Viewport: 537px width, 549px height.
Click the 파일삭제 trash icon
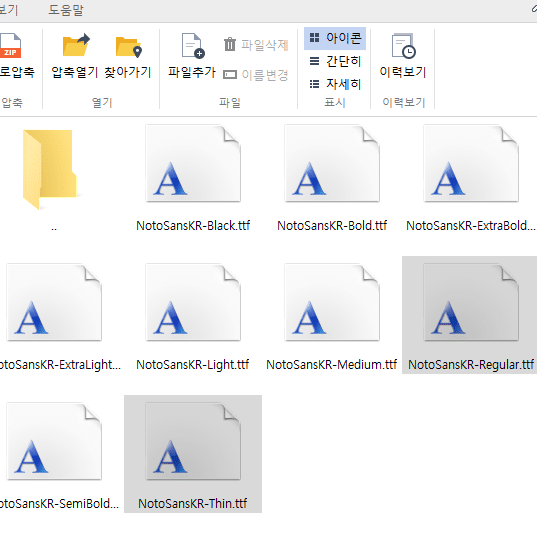click(230, 44)
